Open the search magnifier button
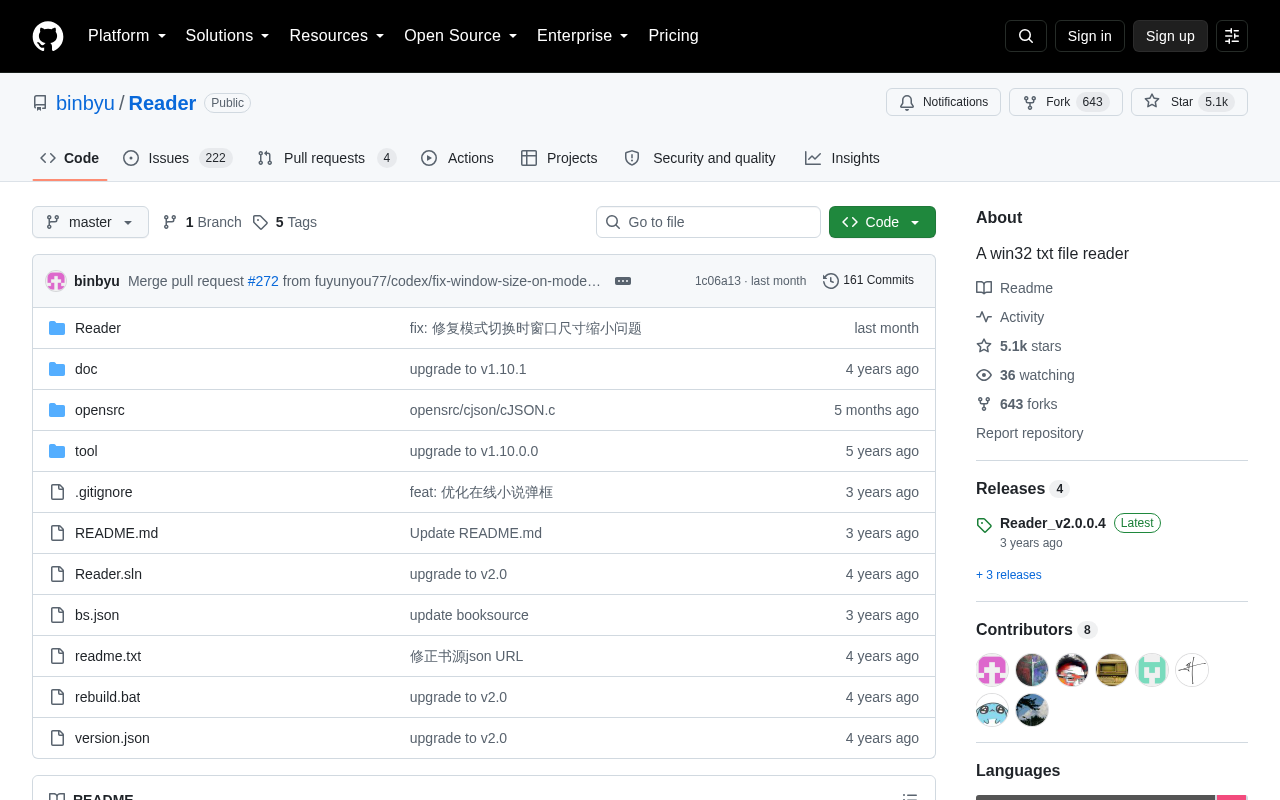The height and width of the screenshot is (800, 1280). (1026, 36)
